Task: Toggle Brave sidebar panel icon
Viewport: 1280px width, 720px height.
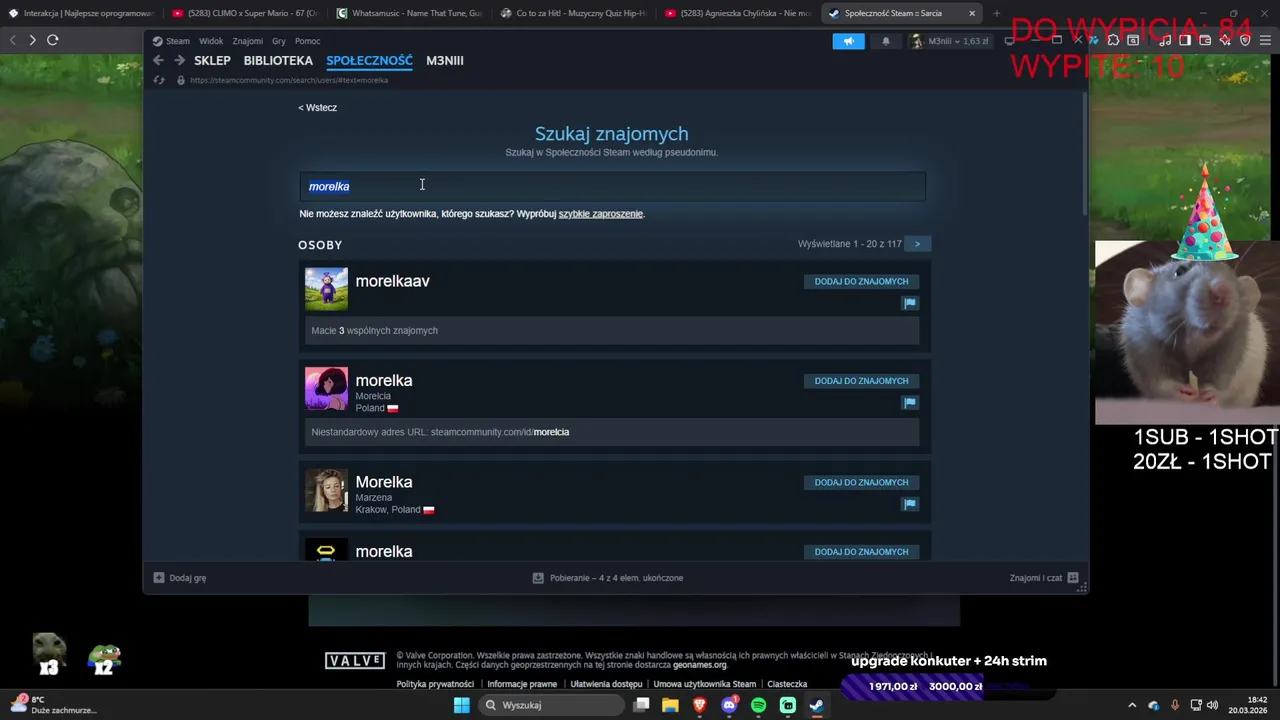Action: [1185, 40]
